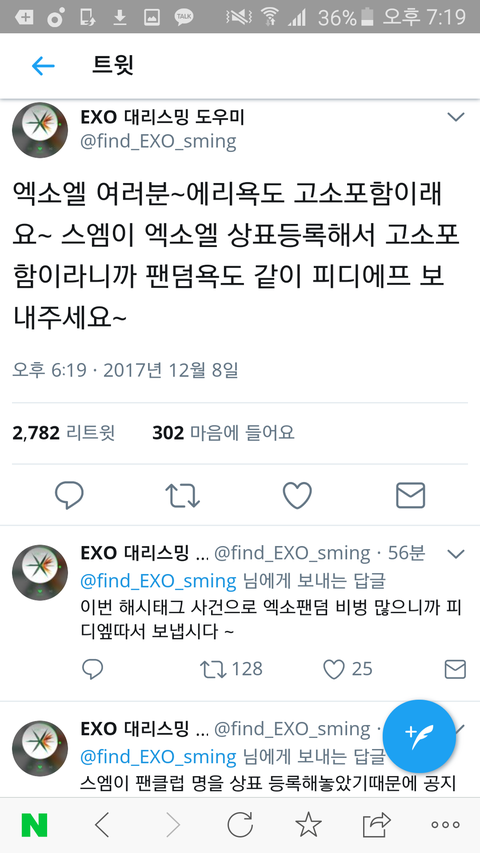The image size is (480, 853).
Task: Open main tweet's dropdown chevron
Action: click(x=456, y=117)
